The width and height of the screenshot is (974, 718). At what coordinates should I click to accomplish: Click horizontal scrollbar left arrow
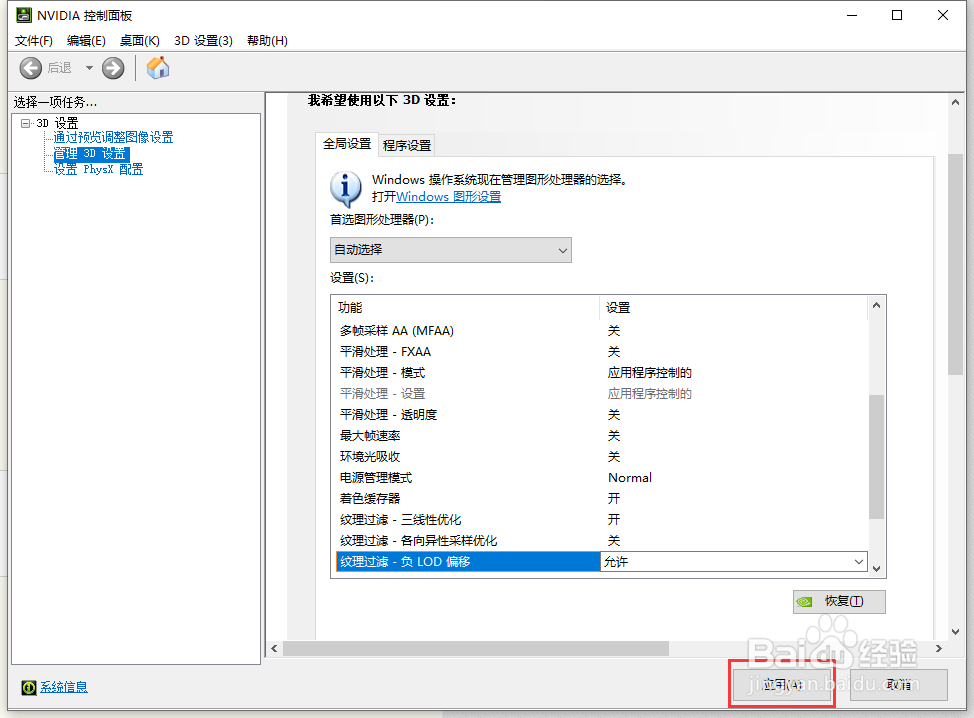(275, 648)
